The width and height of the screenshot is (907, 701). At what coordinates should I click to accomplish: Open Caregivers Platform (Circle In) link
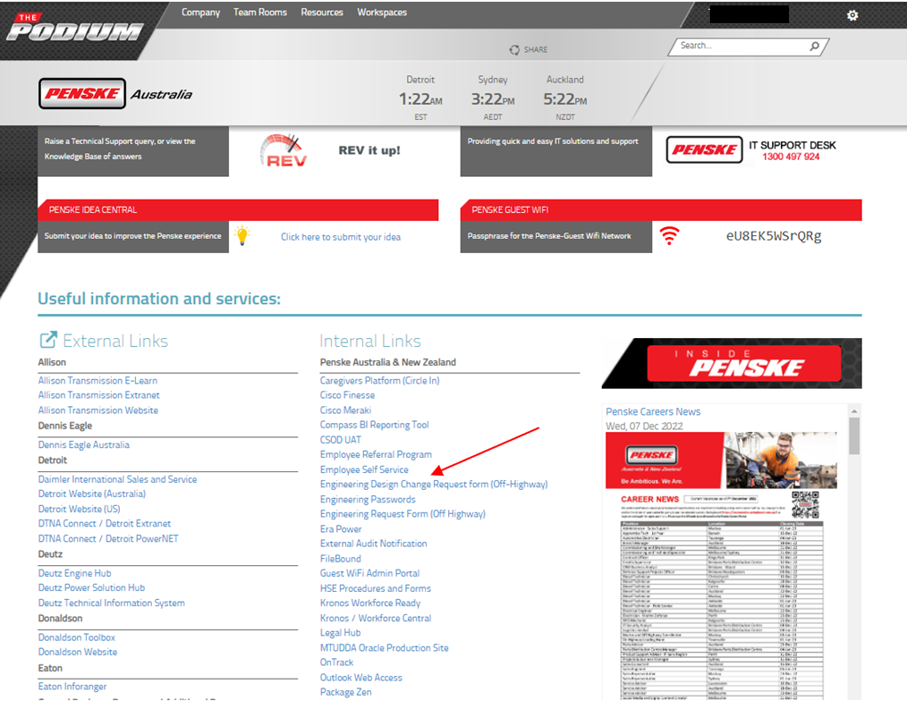point(379,381)
